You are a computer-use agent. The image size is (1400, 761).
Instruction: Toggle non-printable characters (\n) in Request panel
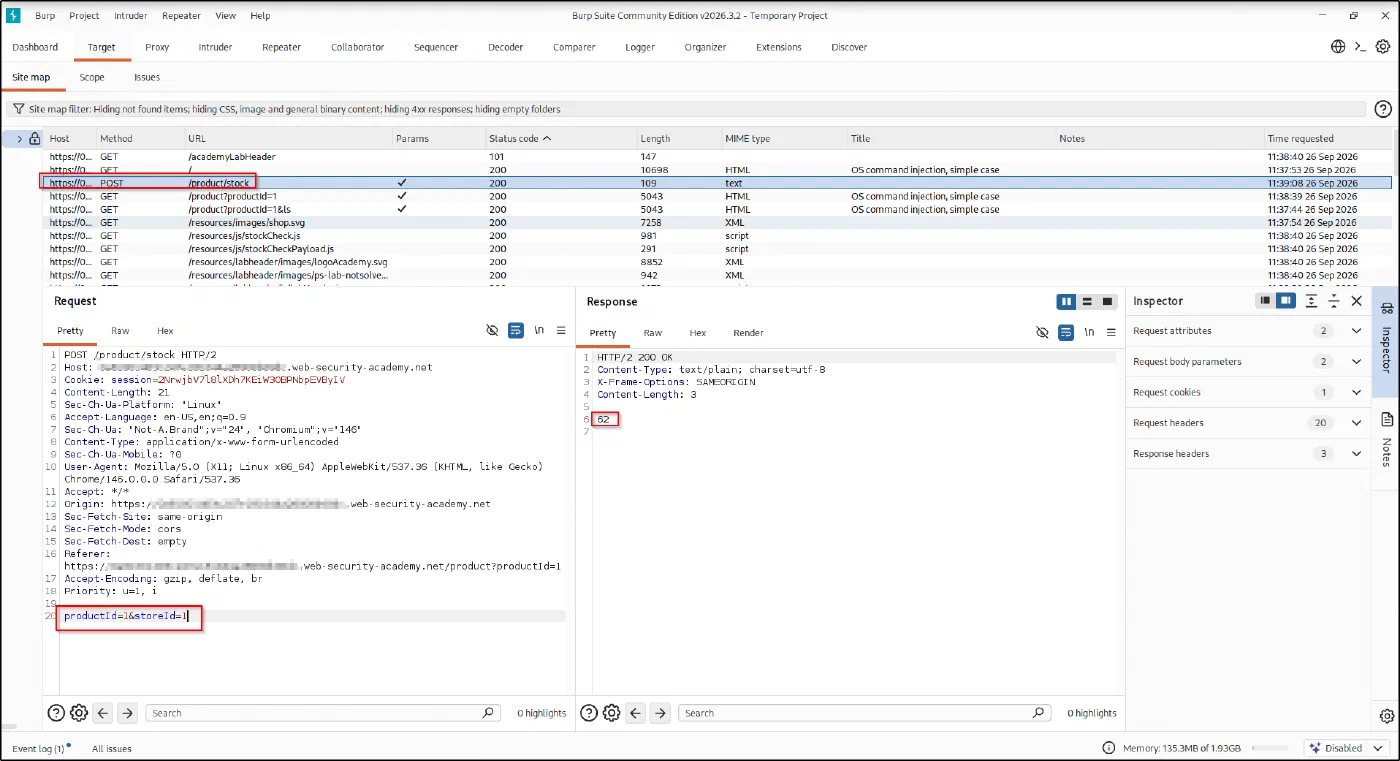pyautogui.click(x=539, y=331)
